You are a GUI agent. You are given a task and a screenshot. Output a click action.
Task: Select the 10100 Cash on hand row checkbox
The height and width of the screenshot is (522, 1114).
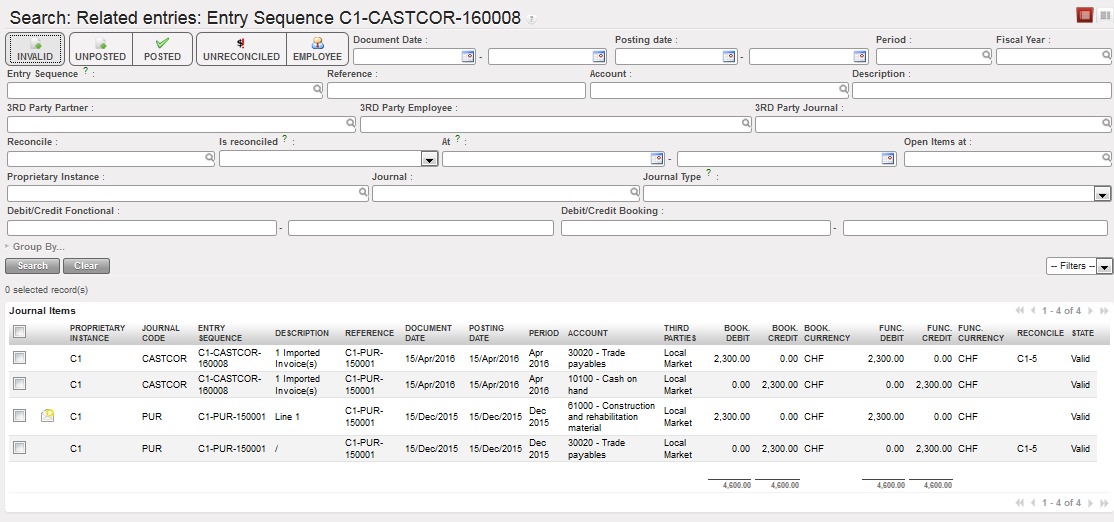click(20, 384)
